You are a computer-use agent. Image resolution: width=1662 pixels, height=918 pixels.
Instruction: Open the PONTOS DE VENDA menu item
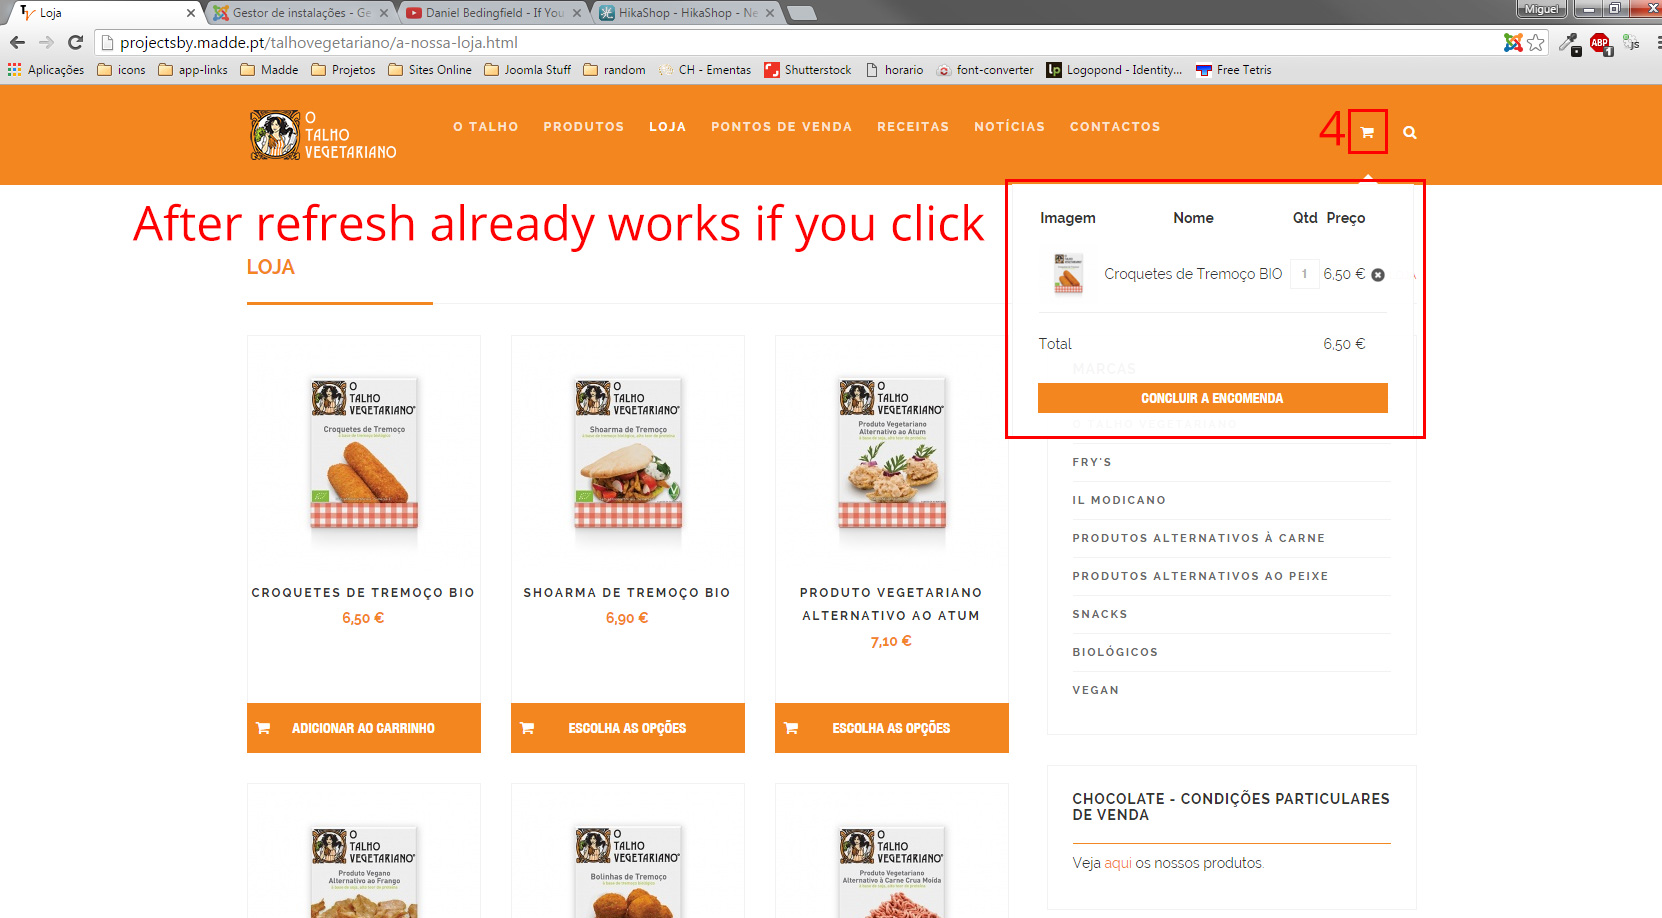(782, 127)
